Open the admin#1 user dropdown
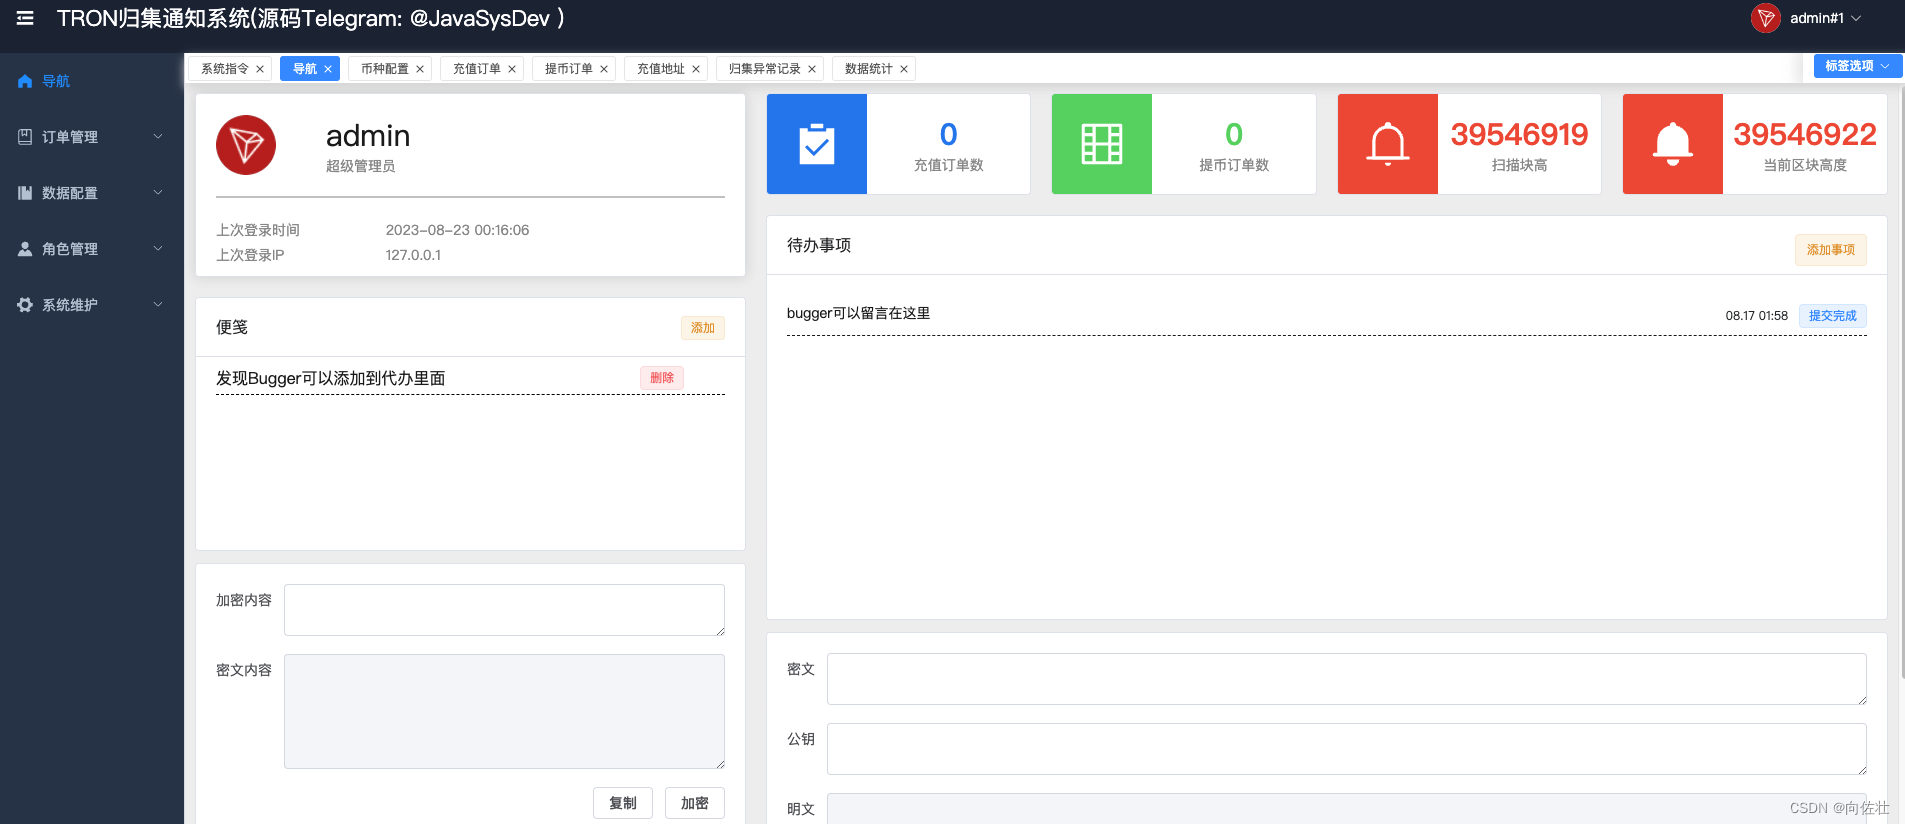This screenshot has height=824, width=1905. point(1826,18)
